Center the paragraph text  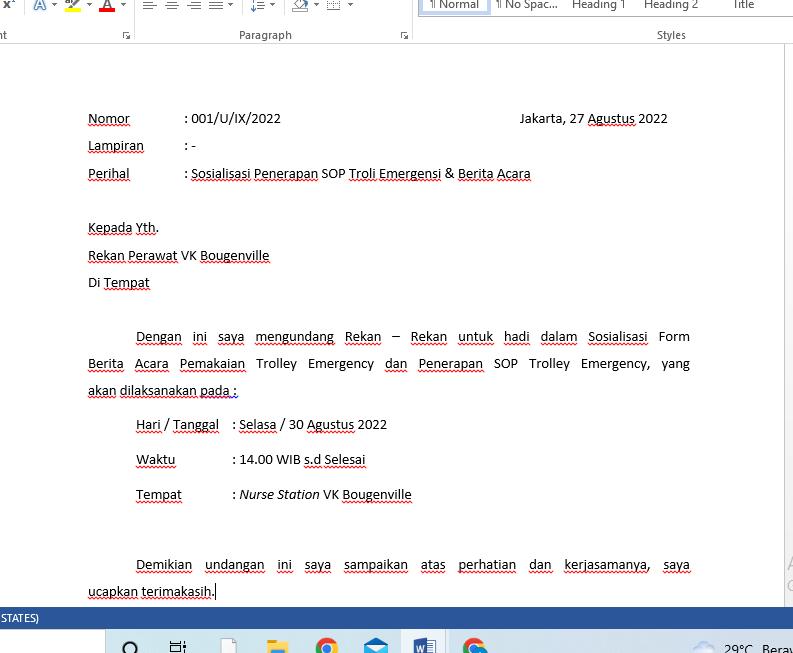172,5
